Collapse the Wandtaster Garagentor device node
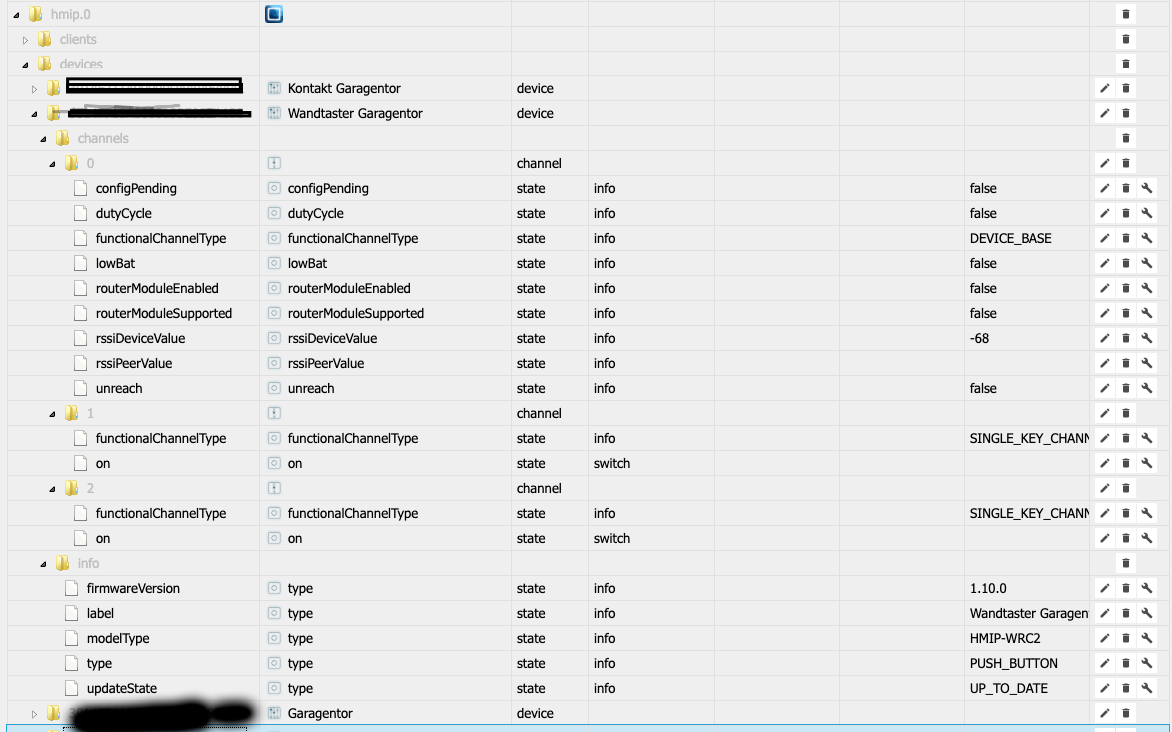 coord(34,114)
